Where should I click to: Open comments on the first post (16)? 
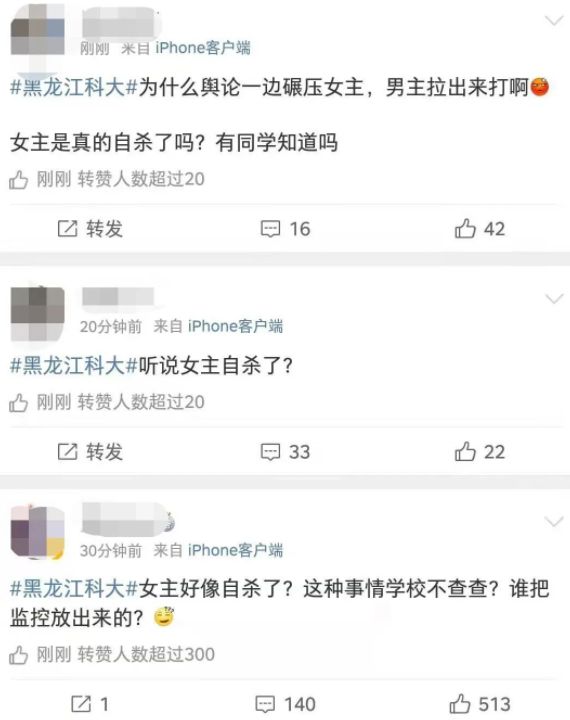(x=285, y=228)
